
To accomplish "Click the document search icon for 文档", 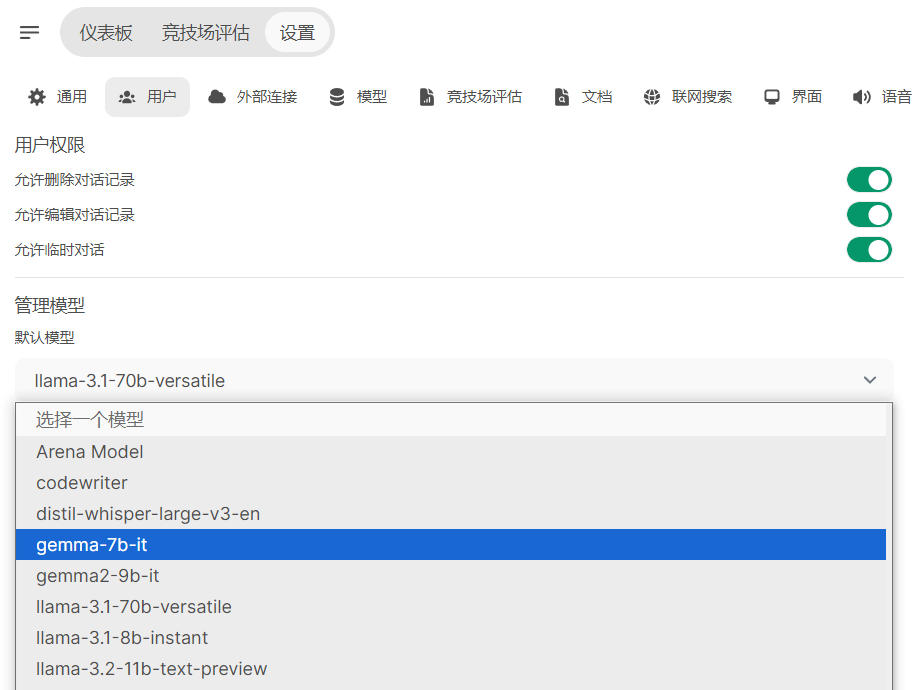I will tap(562, 97).
